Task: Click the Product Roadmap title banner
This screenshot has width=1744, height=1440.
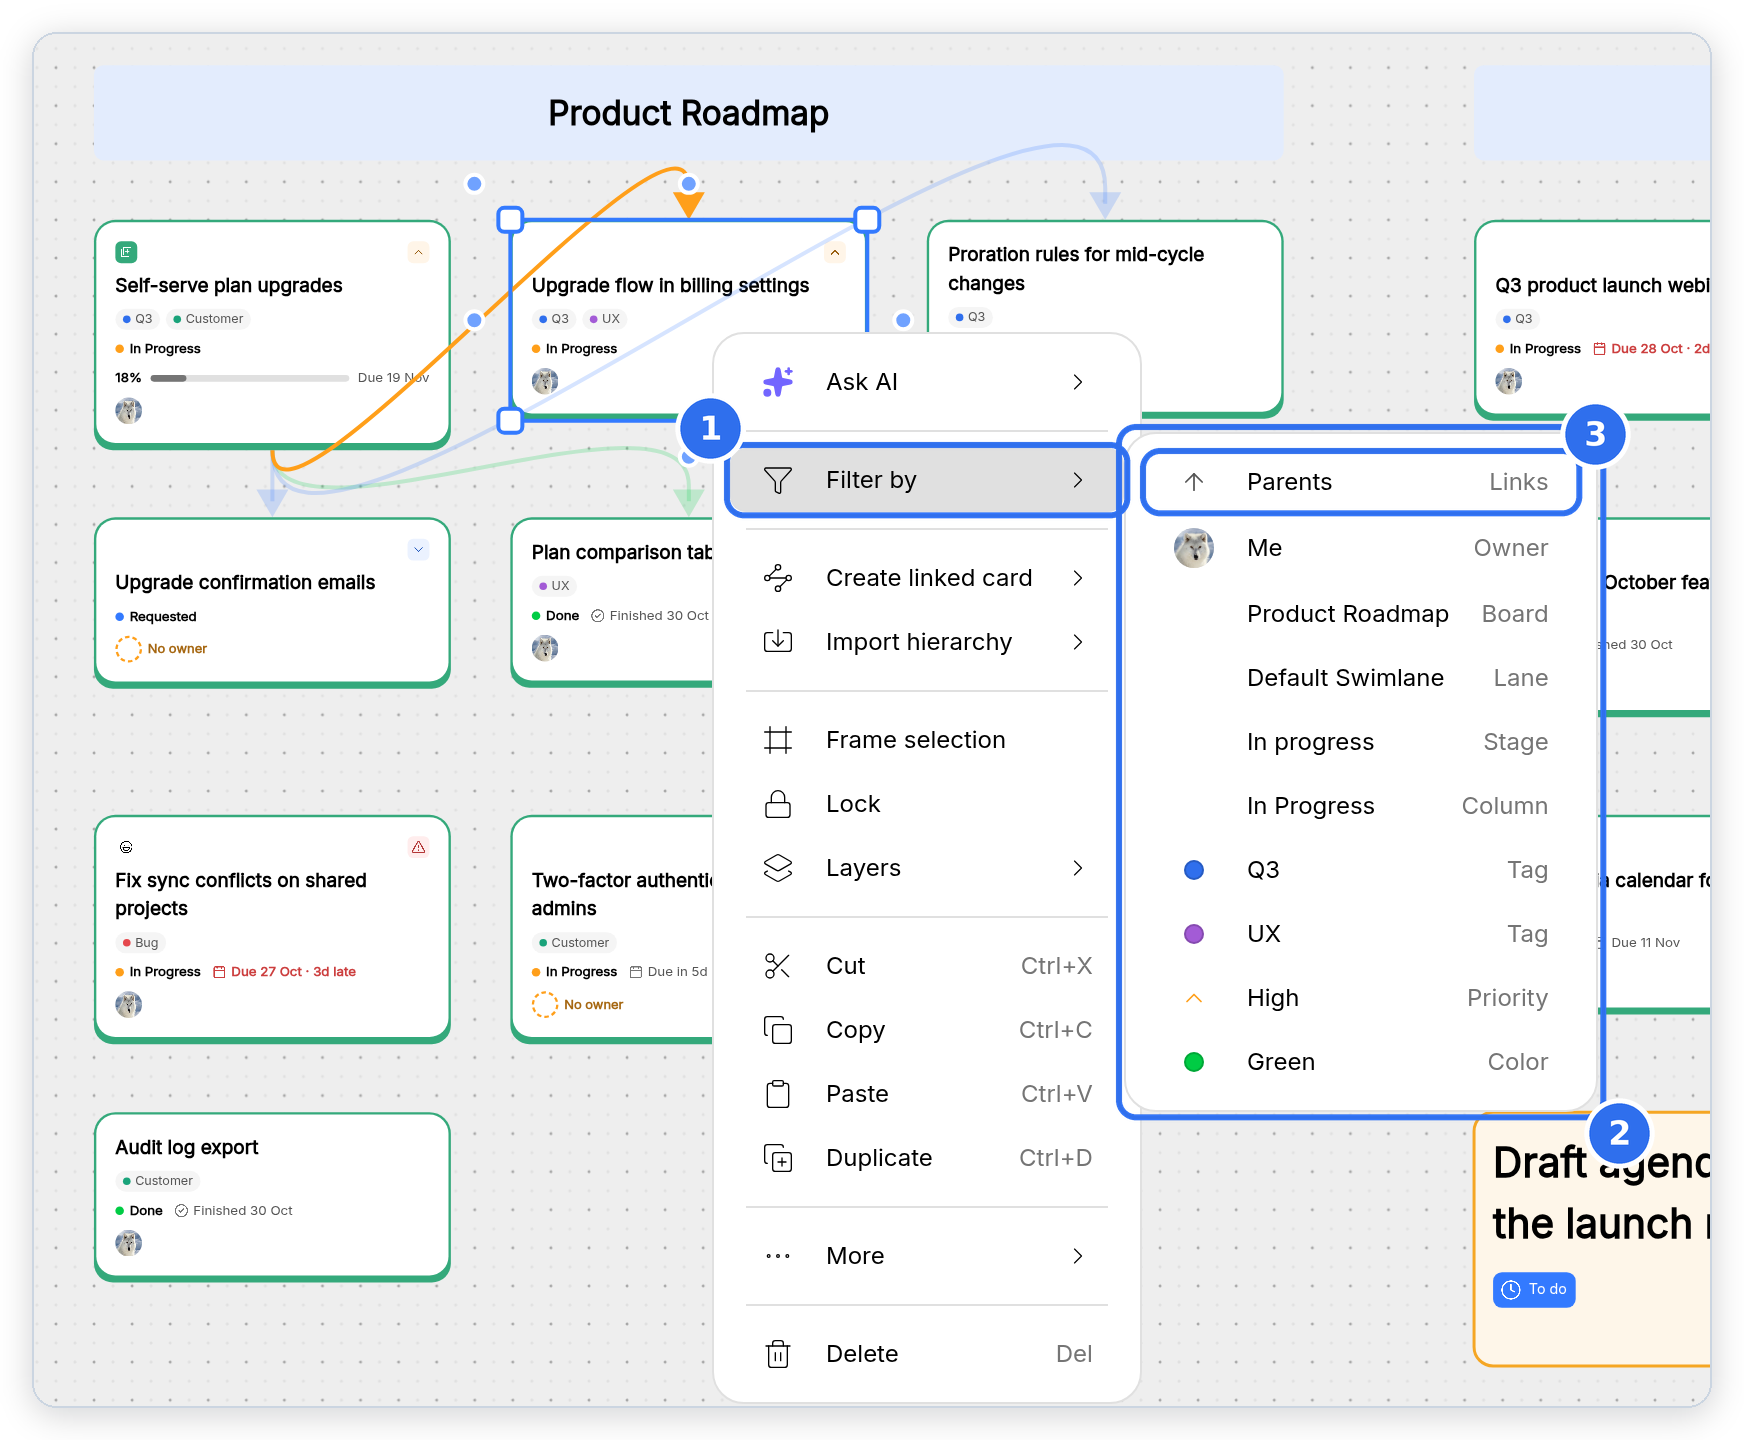Action: (x=688, y=113)
